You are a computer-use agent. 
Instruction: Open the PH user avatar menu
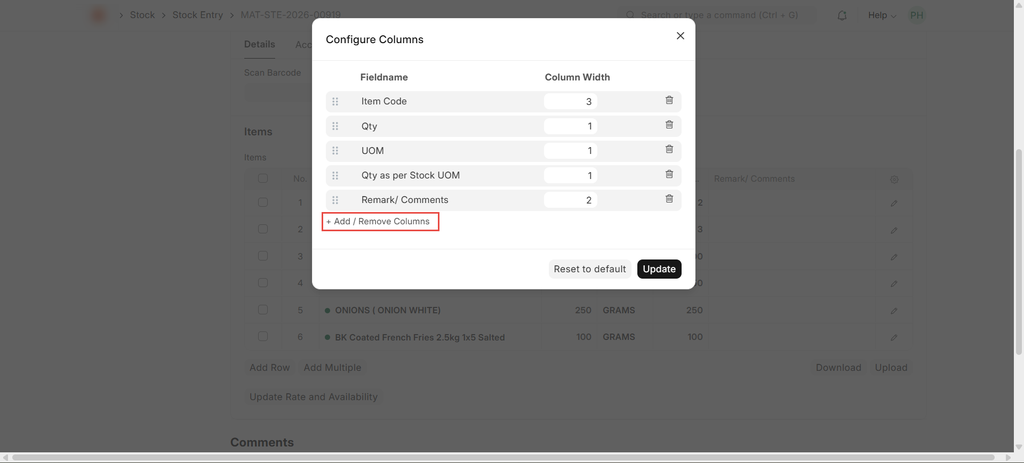pos(916,16)
